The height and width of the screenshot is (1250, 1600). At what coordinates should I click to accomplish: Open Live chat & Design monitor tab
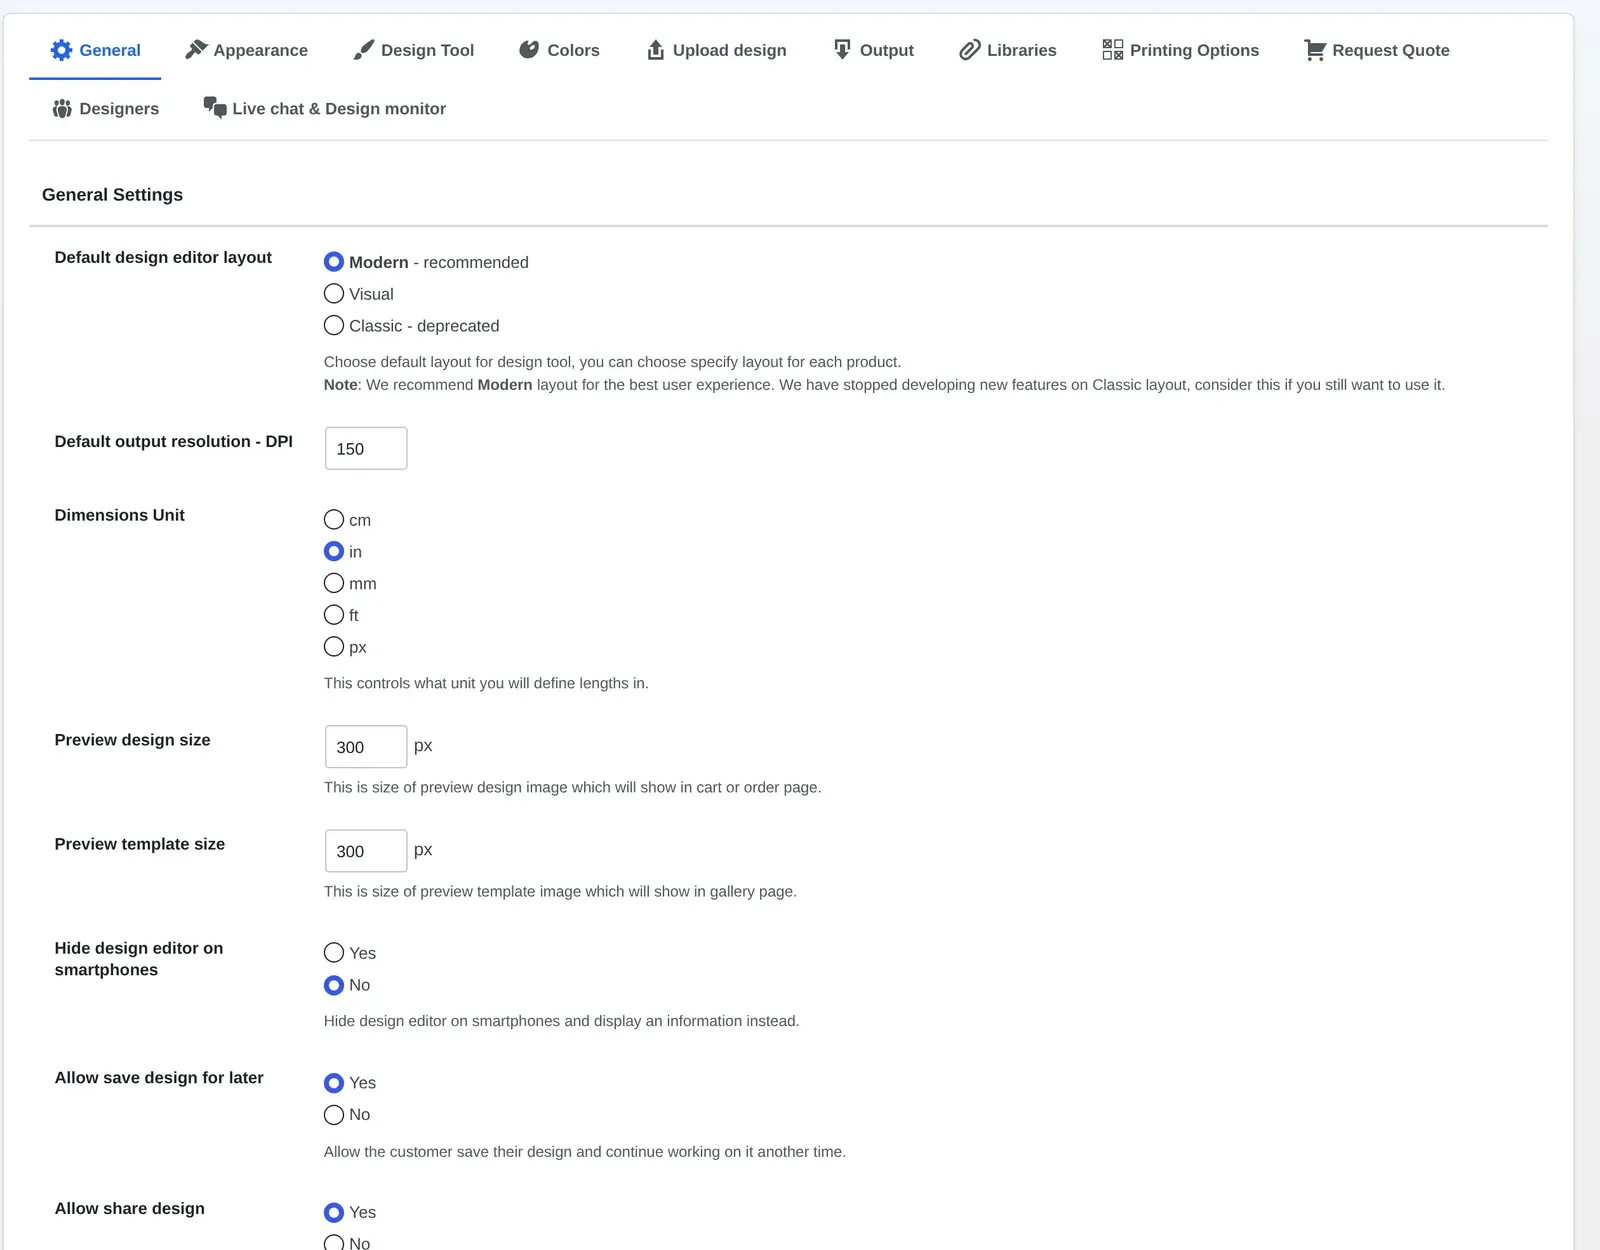click(324, 108)
